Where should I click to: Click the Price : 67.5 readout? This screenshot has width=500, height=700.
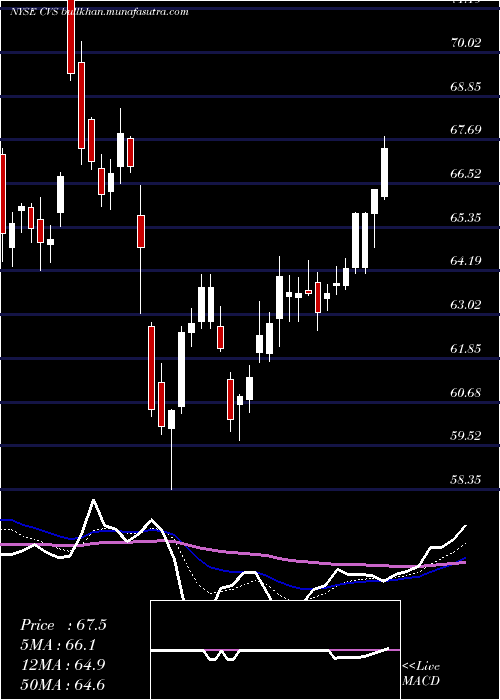coord(63,625)
